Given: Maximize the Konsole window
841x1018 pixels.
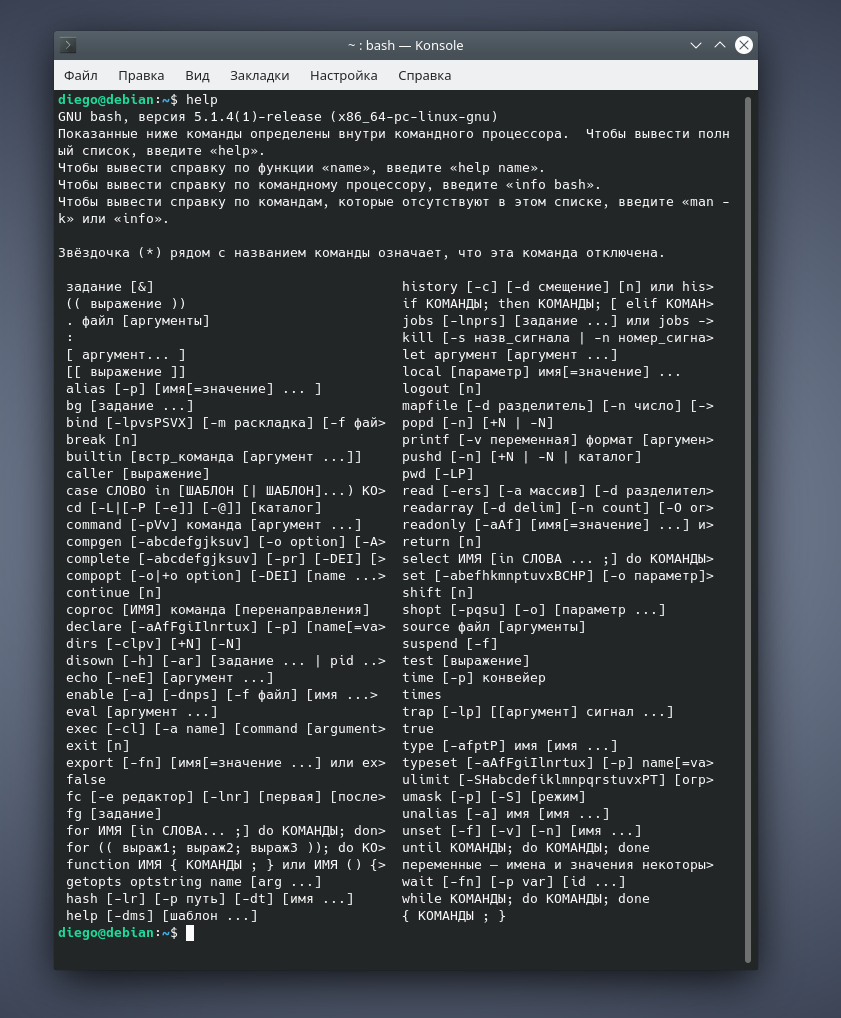Looking at the screenshot, I should click(x=720, y=45).
